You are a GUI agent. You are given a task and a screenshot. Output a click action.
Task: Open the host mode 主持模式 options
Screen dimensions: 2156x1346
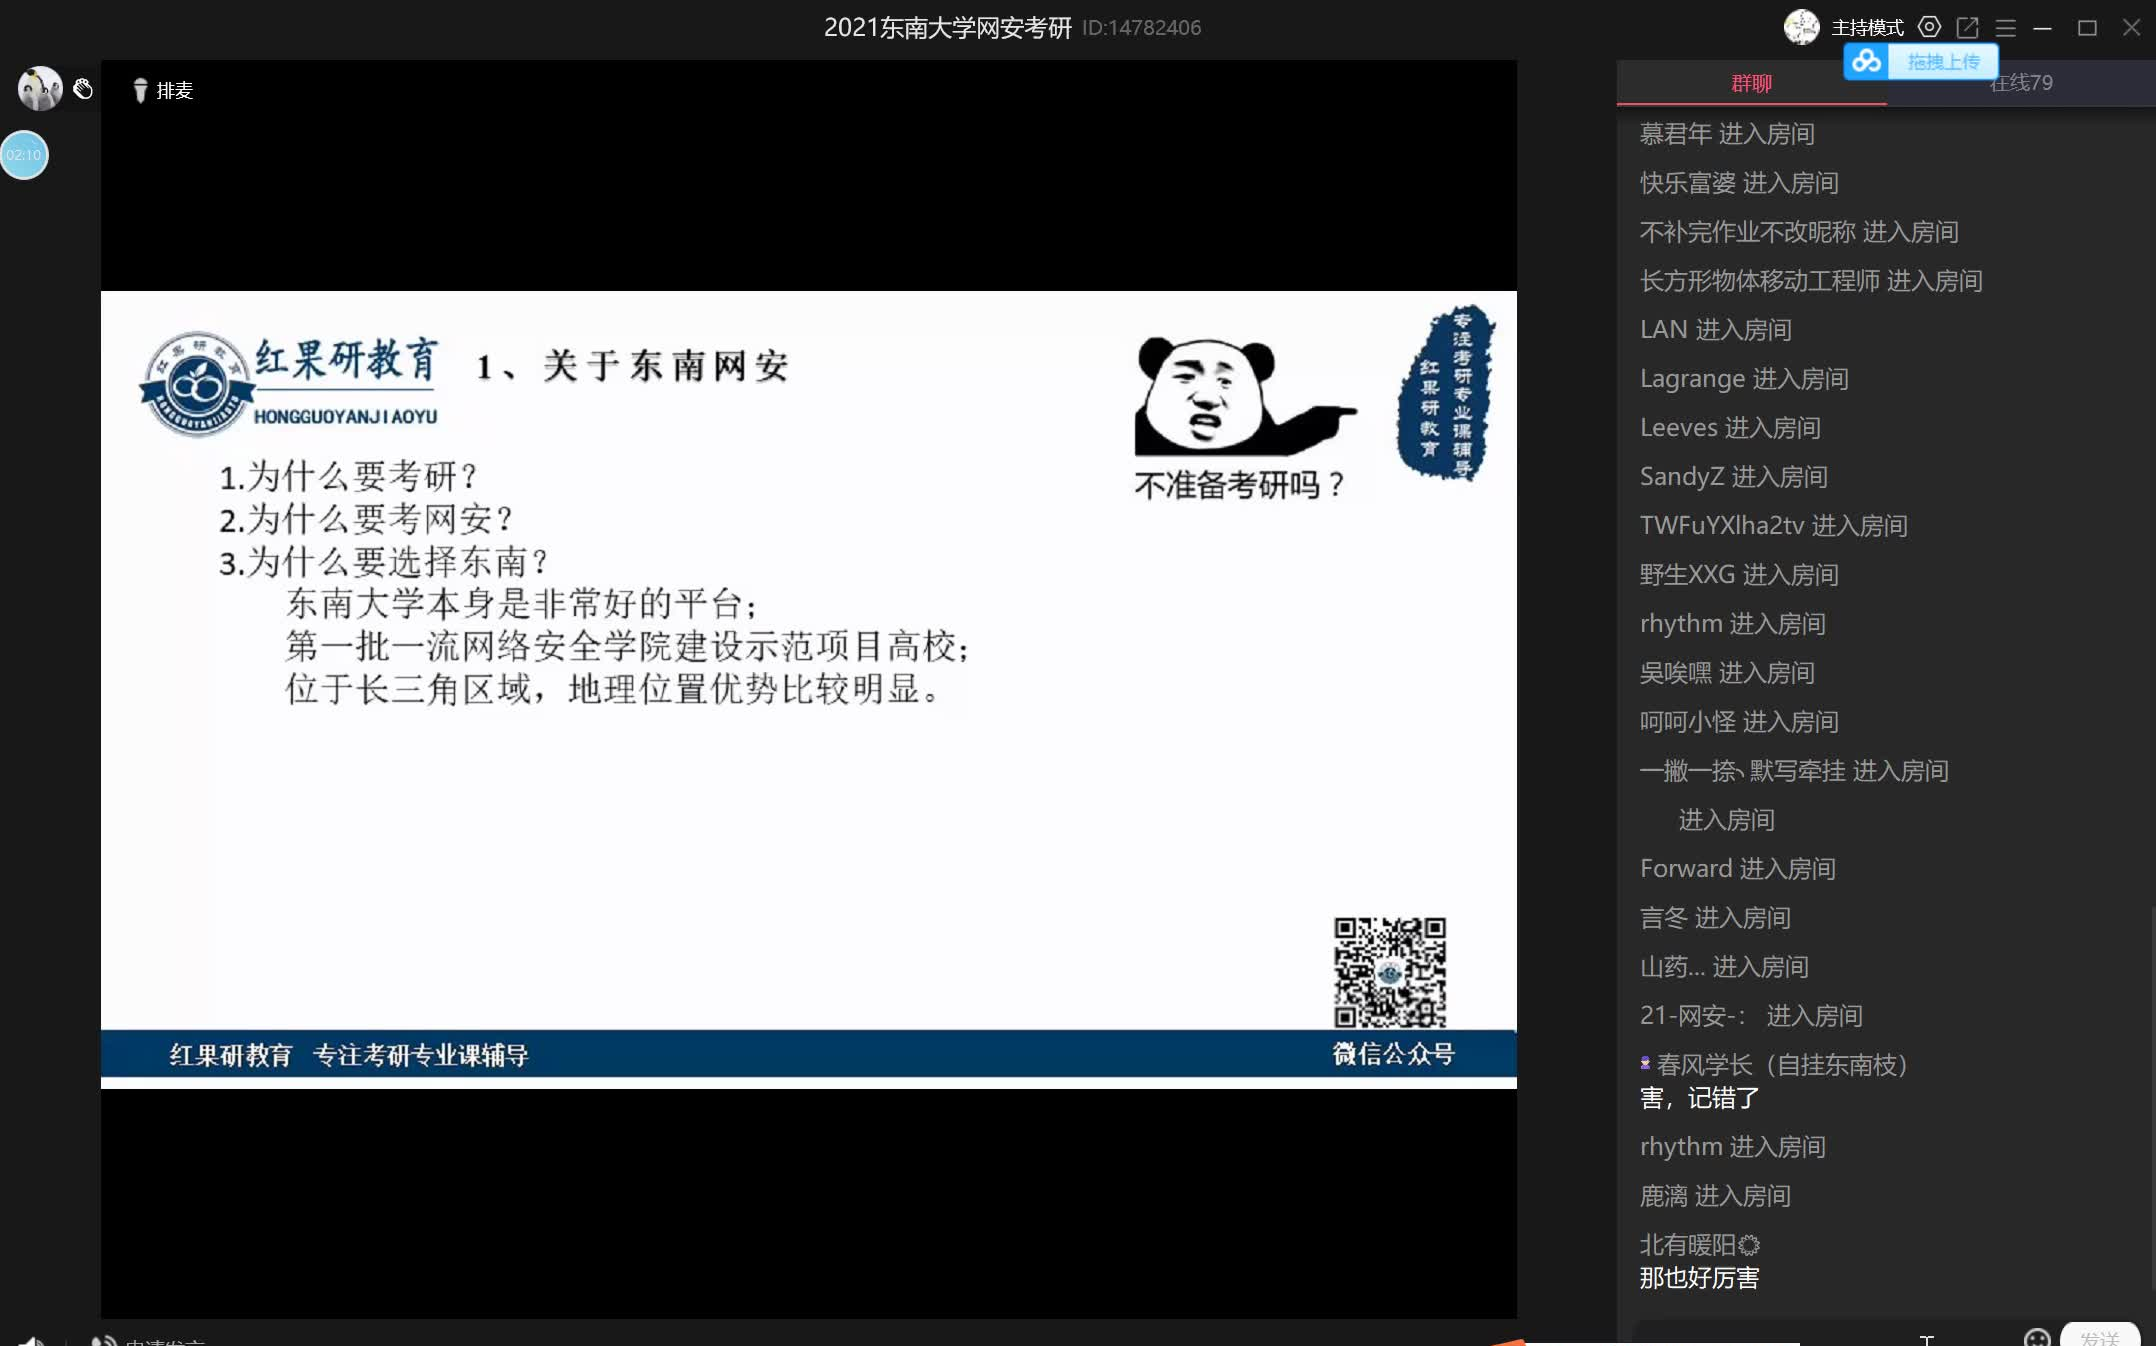point(1866,27)
